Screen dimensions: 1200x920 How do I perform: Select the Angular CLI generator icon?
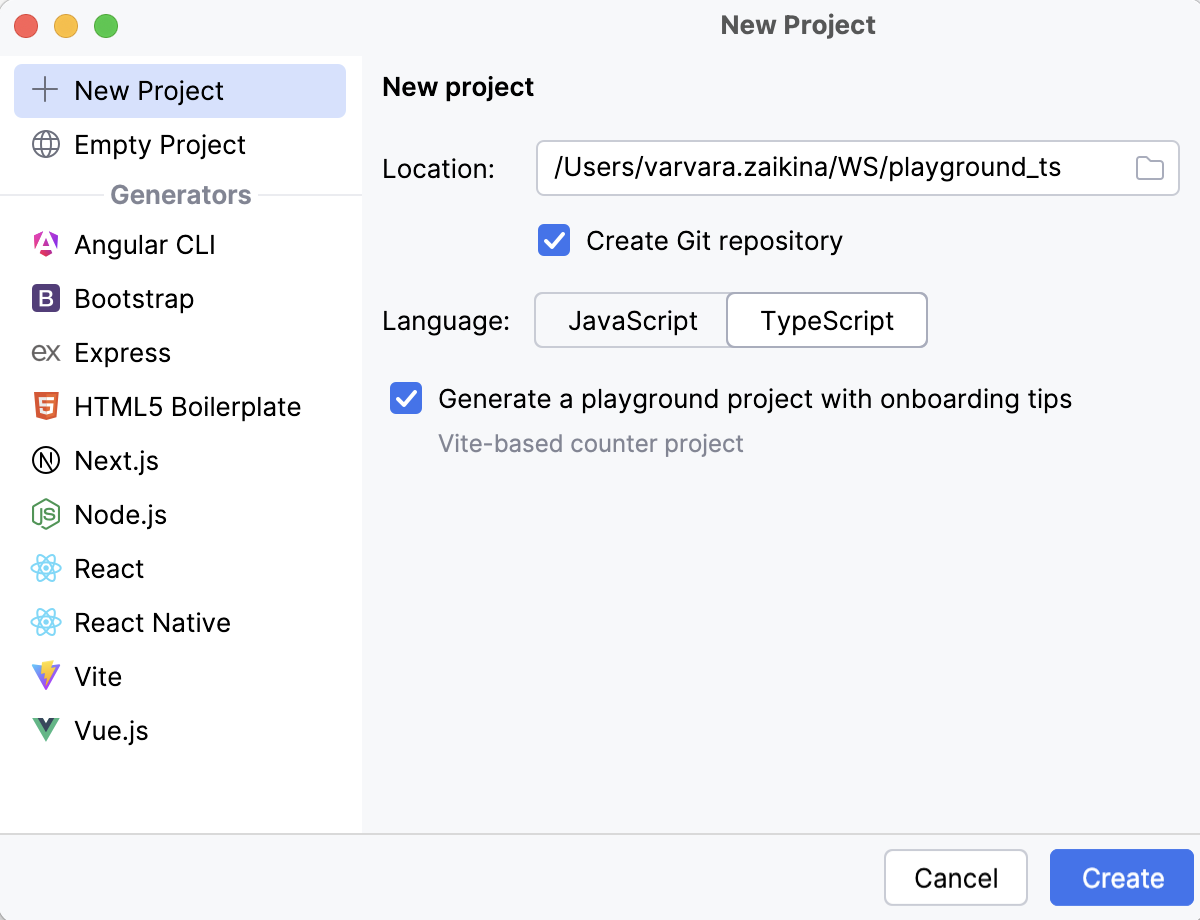point(44,244)
